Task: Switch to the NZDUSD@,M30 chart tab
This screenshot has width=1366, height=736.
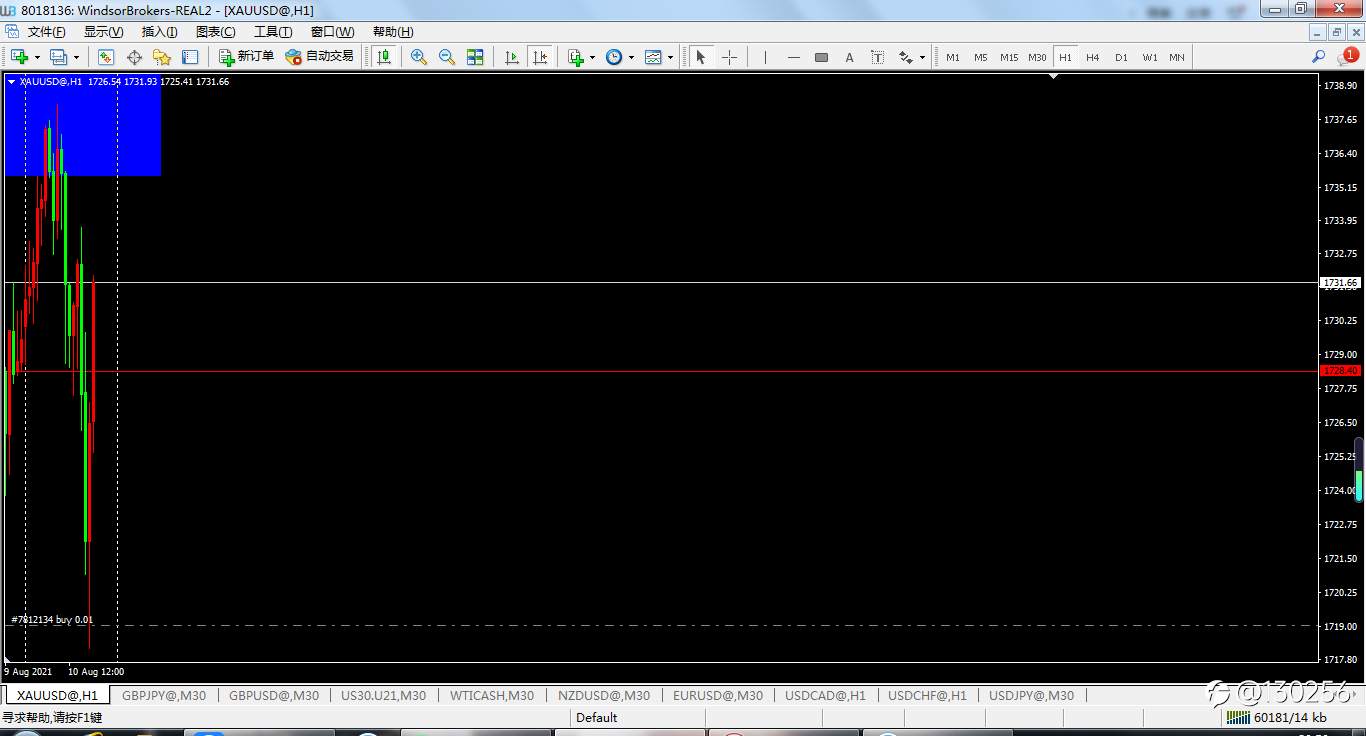Action: coord(604,695)
